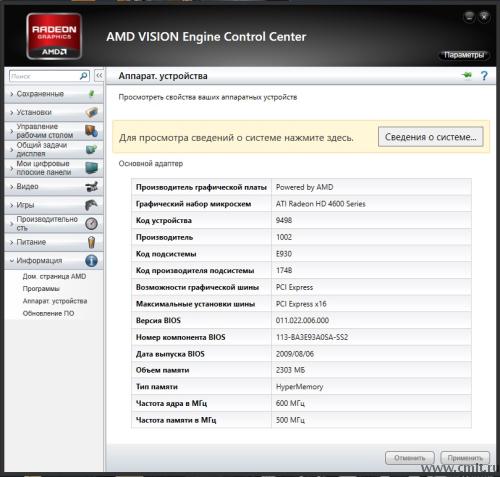Image resolution: width=500 pixels, height=477 pixels.
Task: Expand the Видео section
Action: (x=54, y=187)
